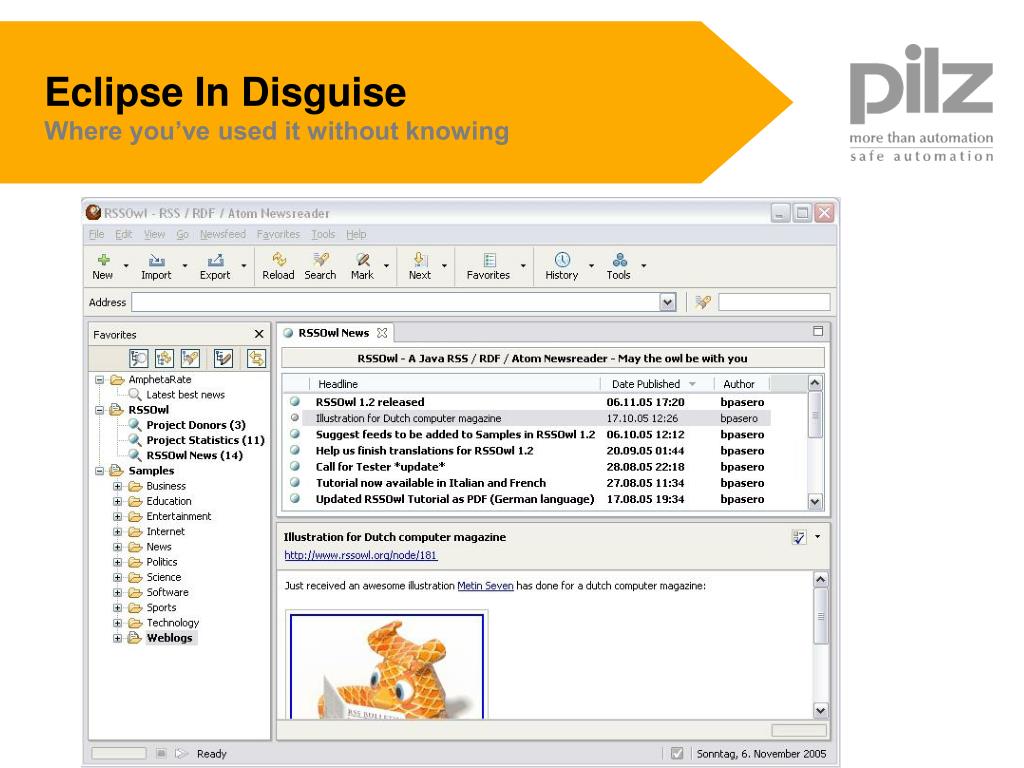Click the arrow icon left of Ready
1024x768 pixels.
pos(182,753)
